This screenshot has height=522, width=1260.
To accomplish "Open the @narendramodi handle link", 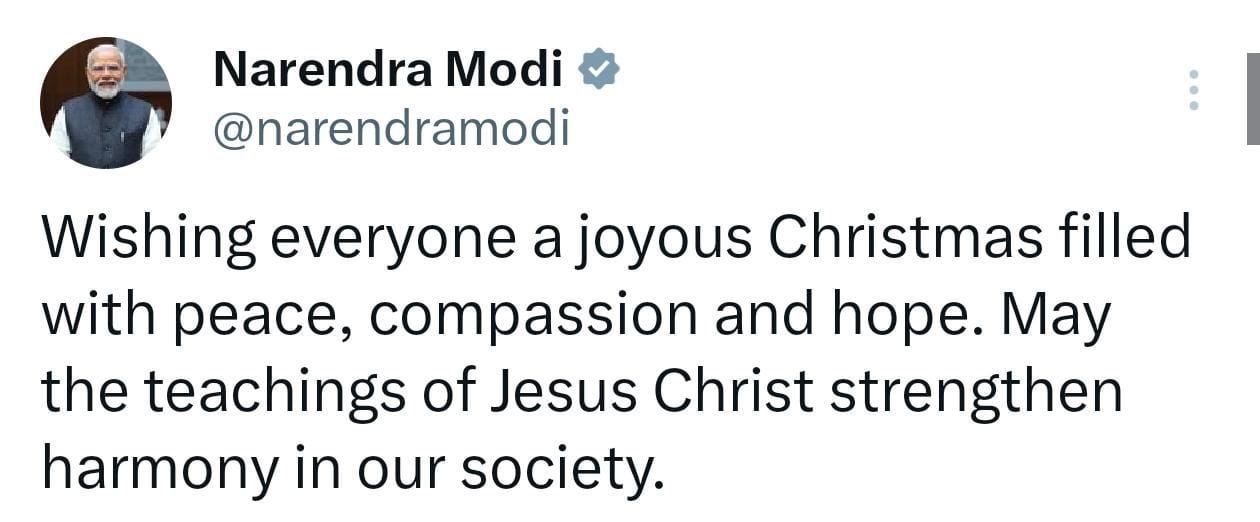I will [391, 128].
